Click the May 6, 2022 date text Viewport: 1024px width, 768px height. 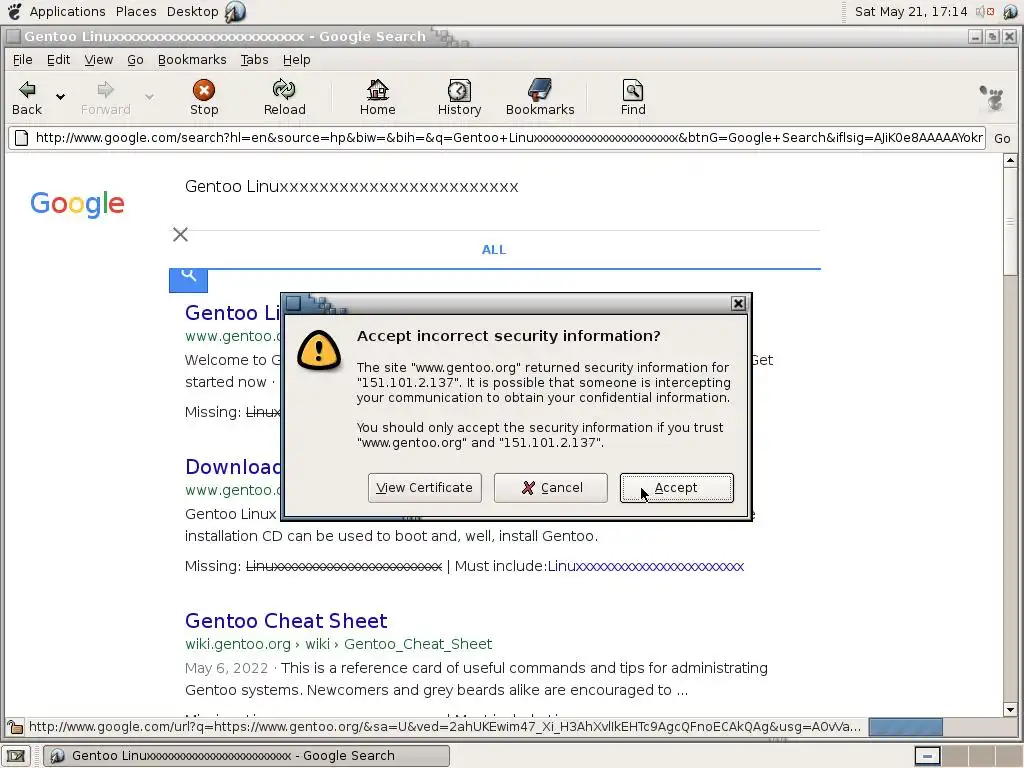click(226, 668)
